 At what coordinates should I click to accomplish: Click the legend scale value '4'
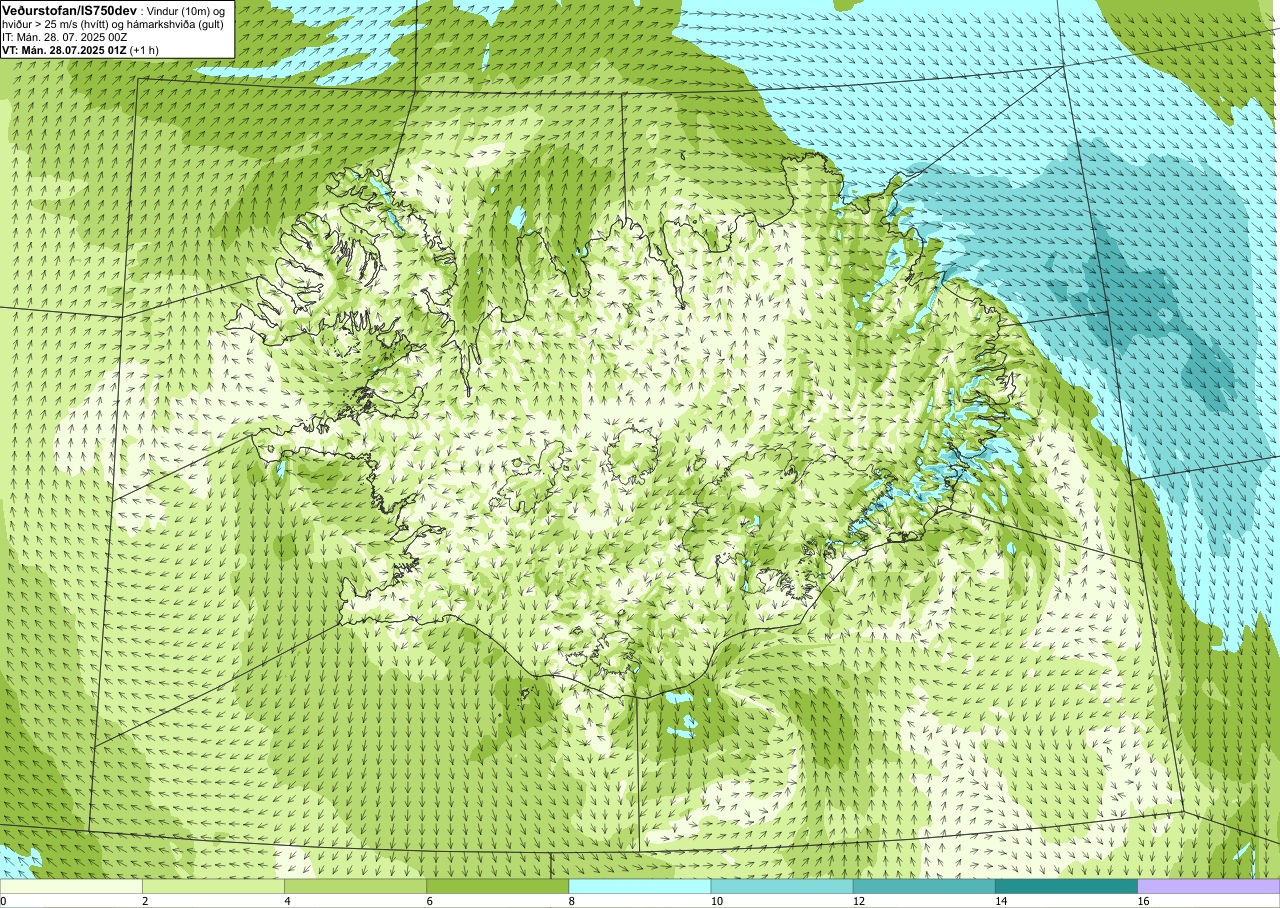[x=288, y=901]
